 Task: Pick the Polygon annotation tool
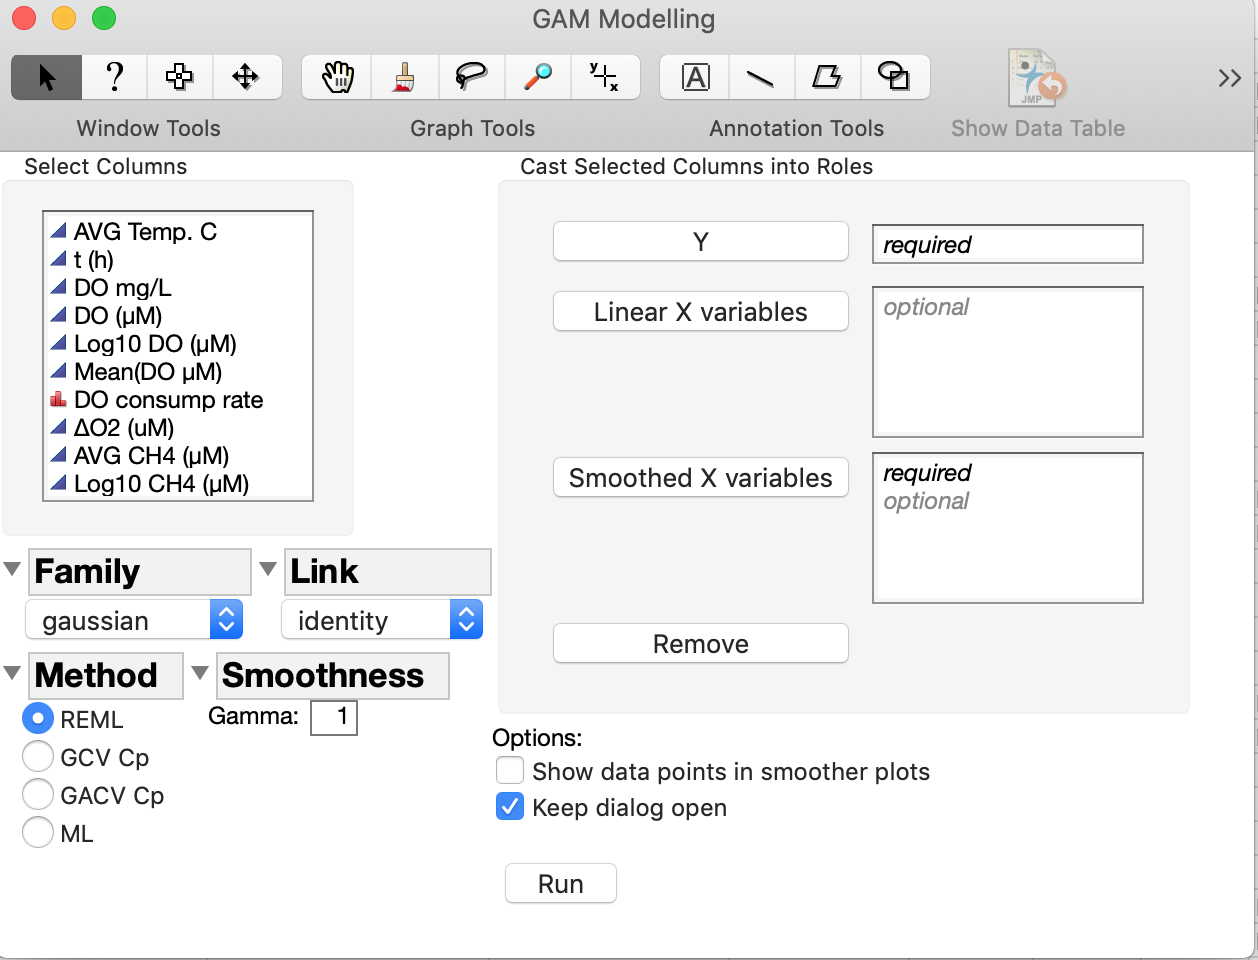[828, 77]
